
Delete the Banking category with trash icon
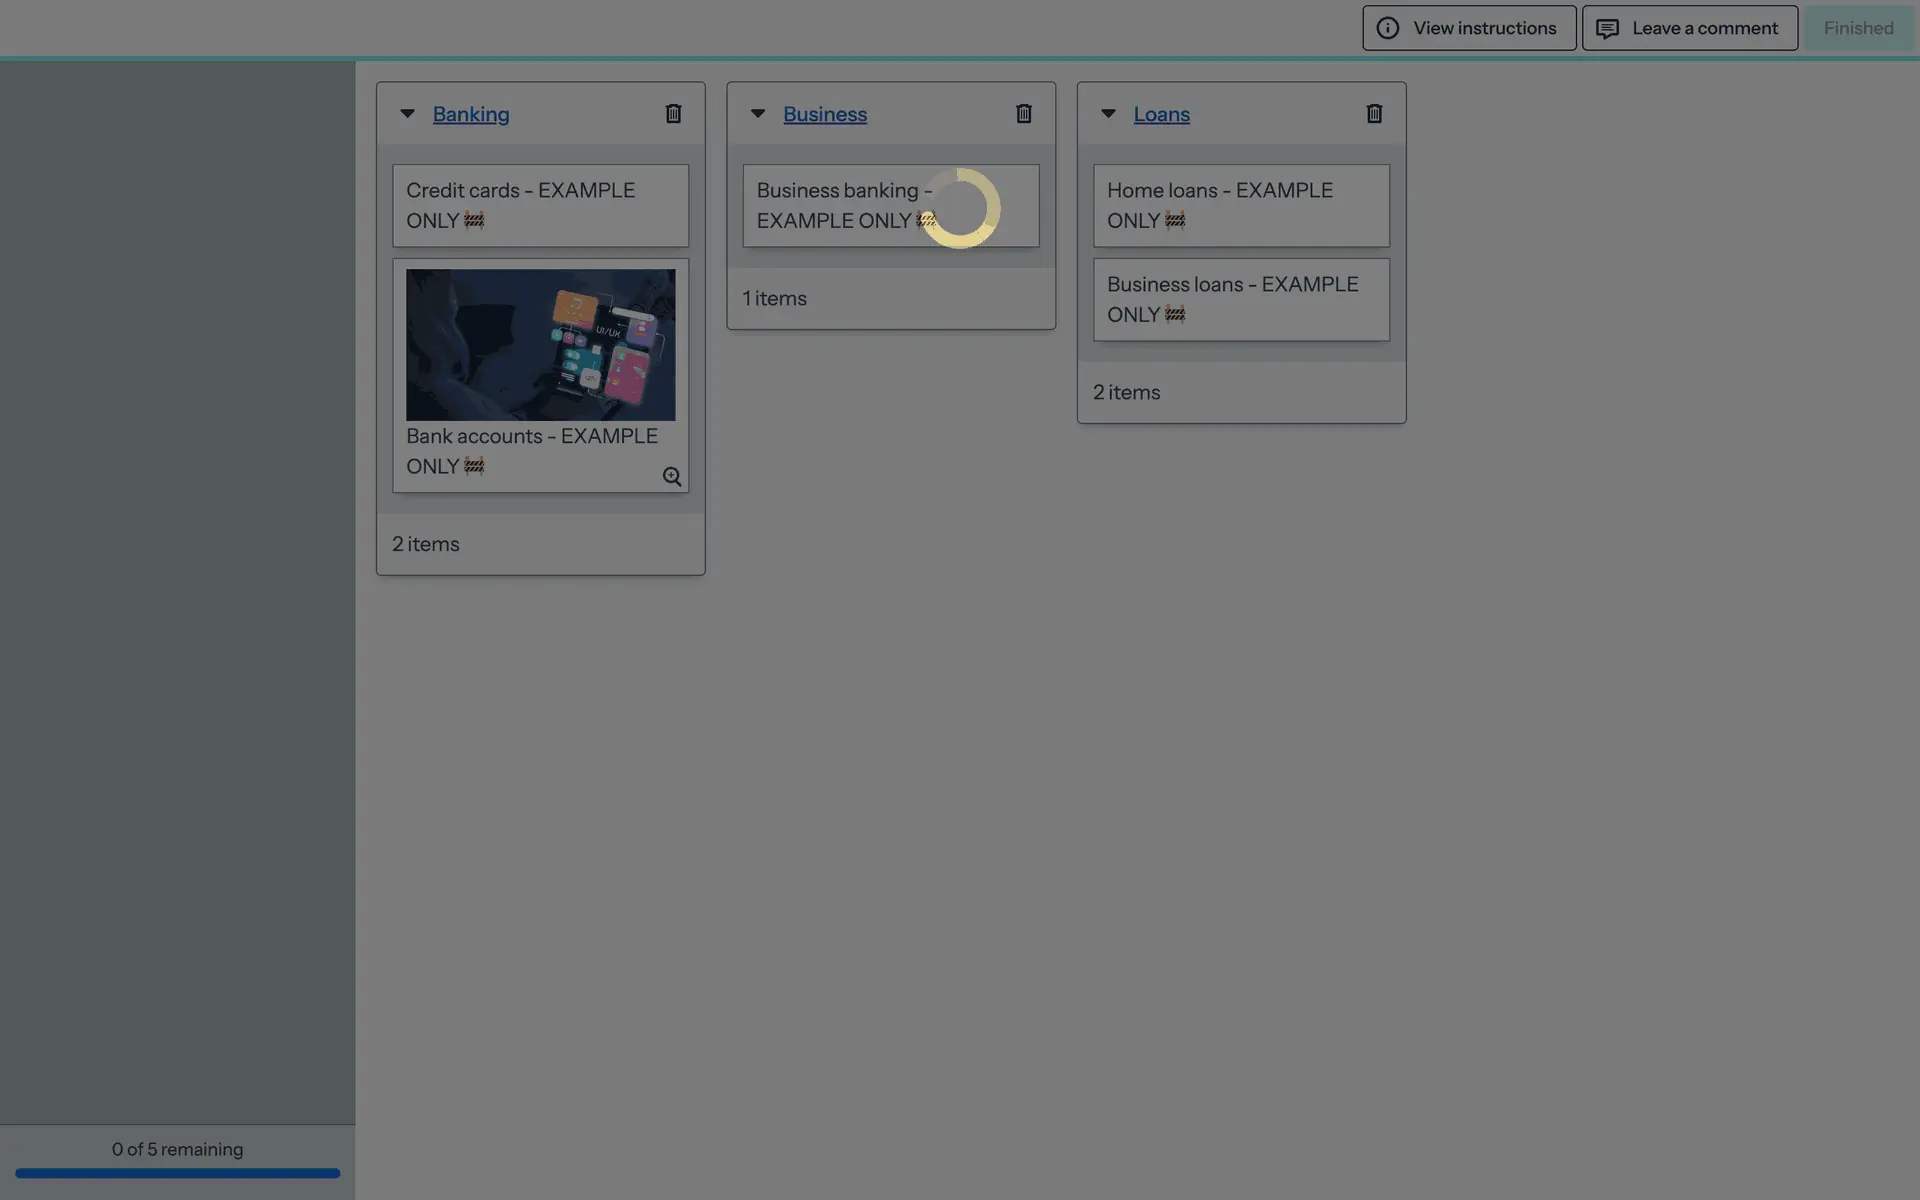coord(673,114)
